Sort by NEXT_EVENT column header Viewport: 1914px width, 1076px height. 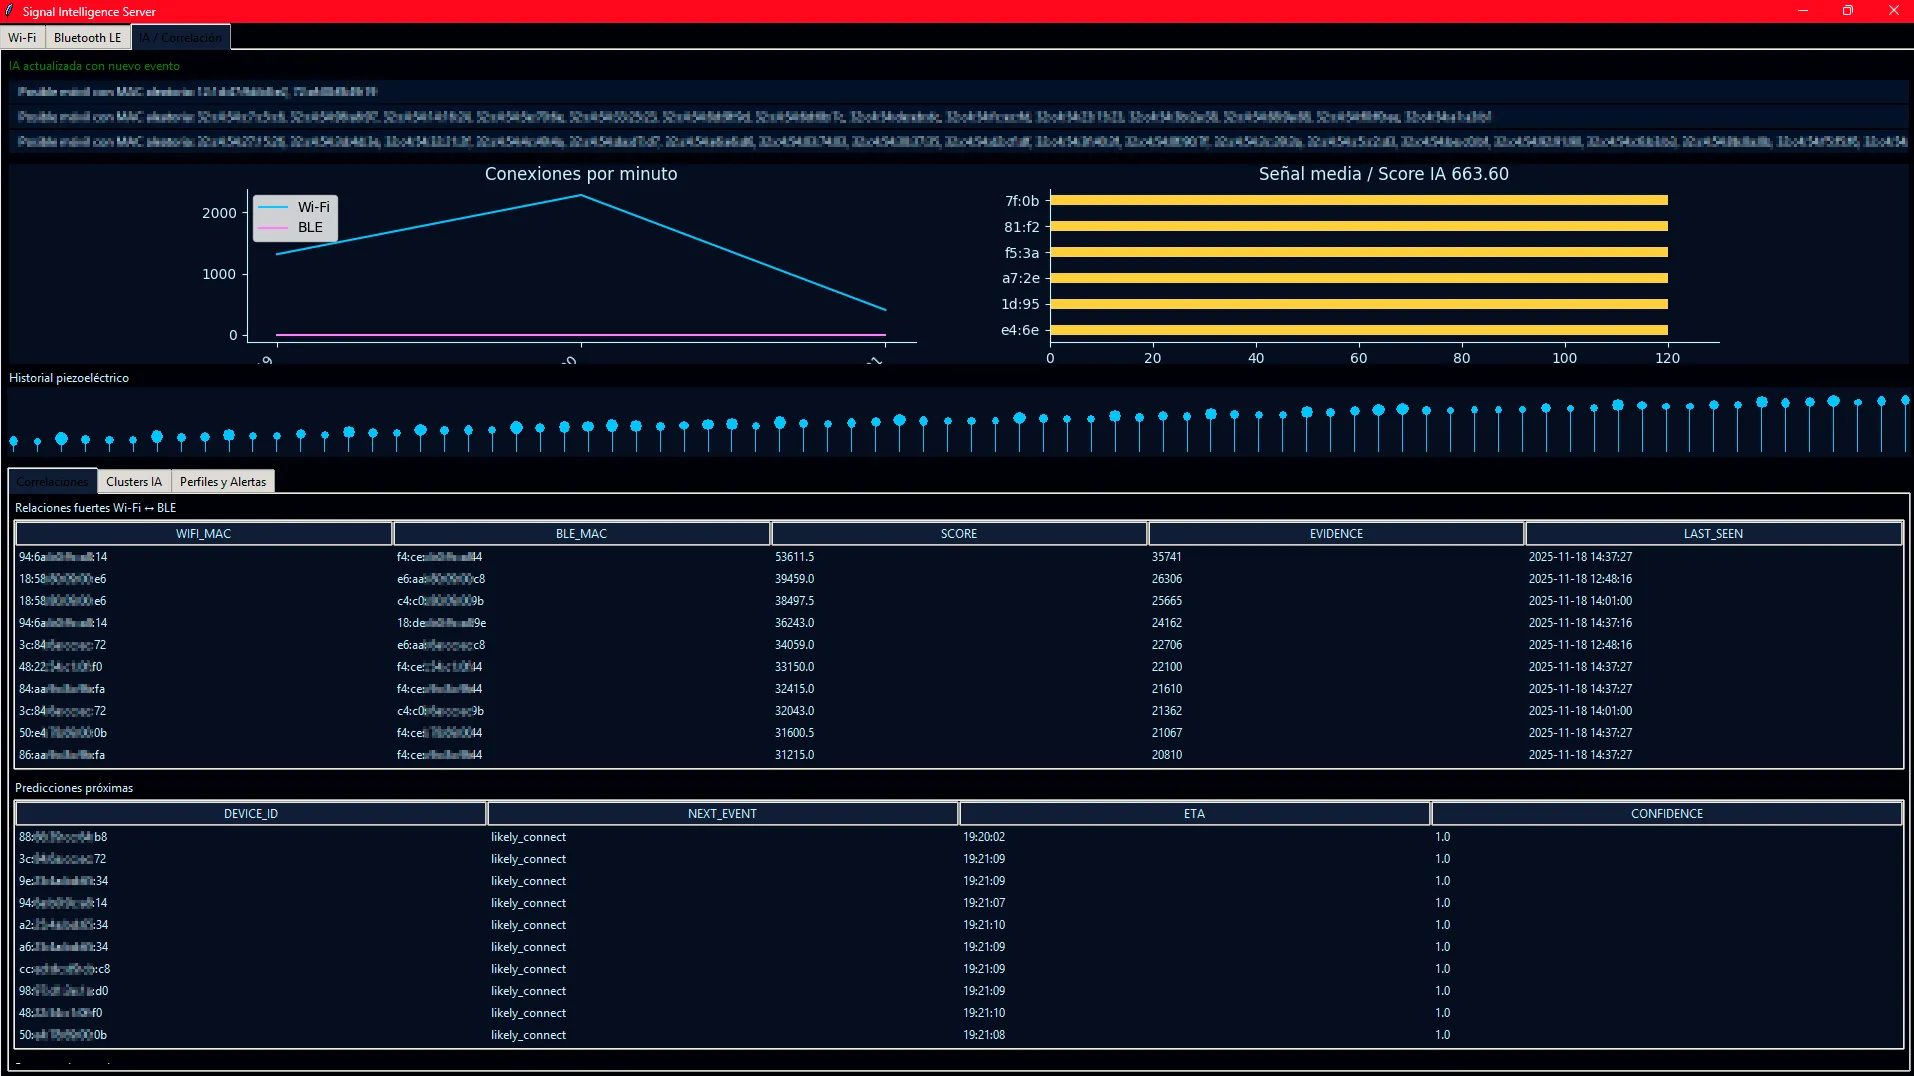pos(722,814)
